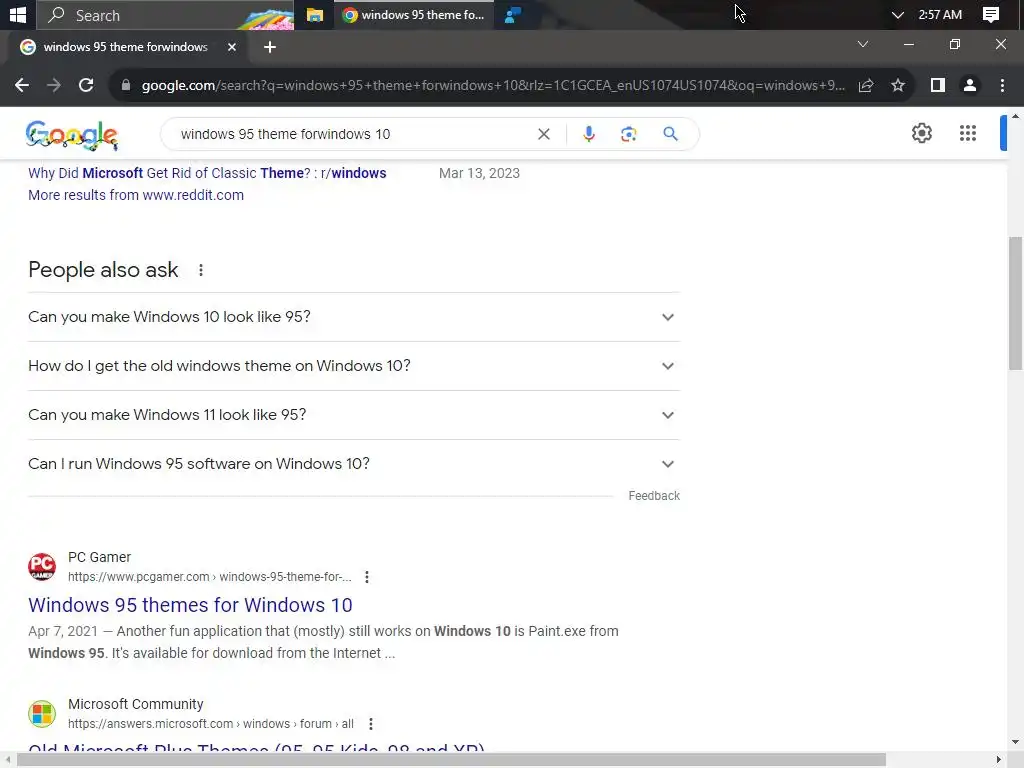1024x768 pixels.
Task: Click the Microsoft Community favicon
Action: pos(42,713)
